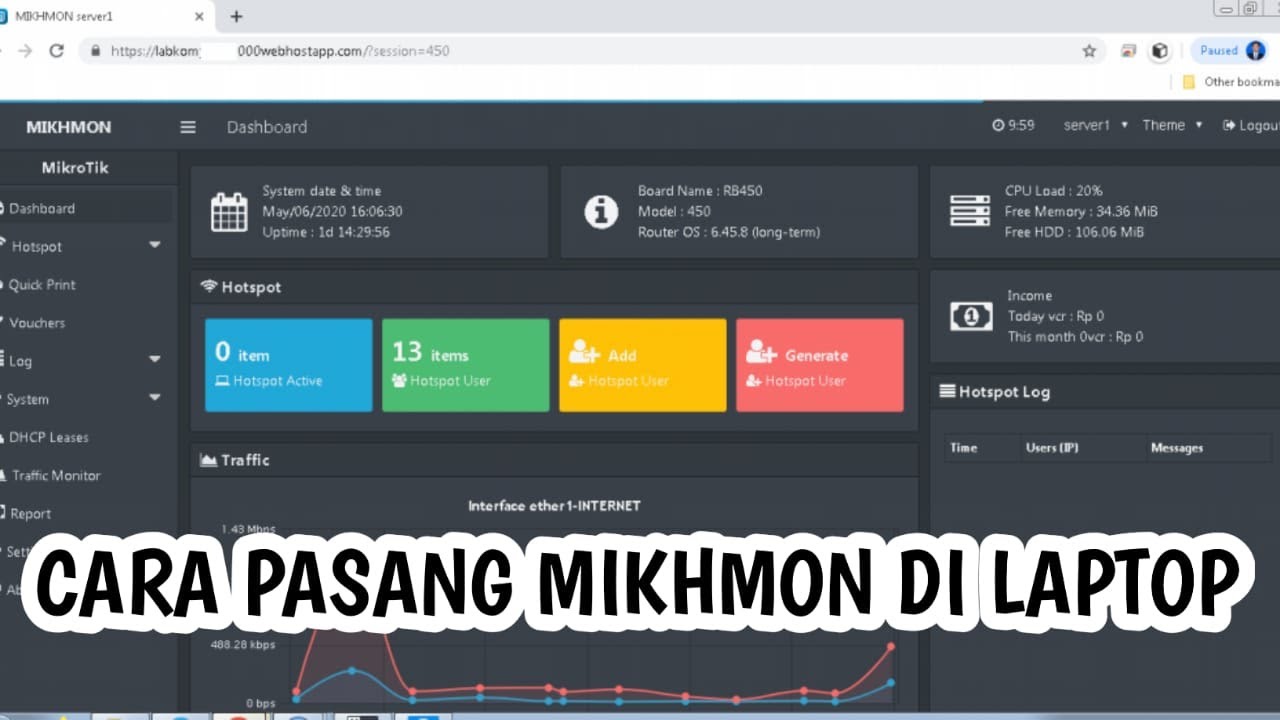Click the yellow Add Hotspot User tile

pyautogui.click(x=642, y=365)
